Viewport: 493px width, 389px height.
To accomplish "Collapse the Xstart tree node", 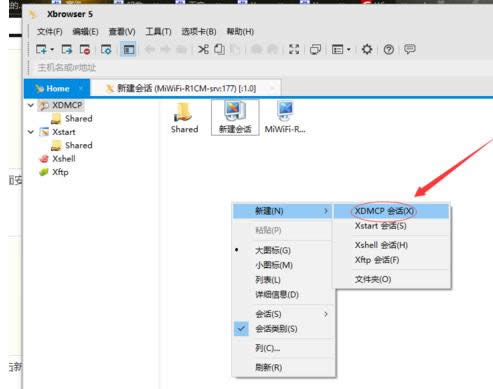I will 31,132.
